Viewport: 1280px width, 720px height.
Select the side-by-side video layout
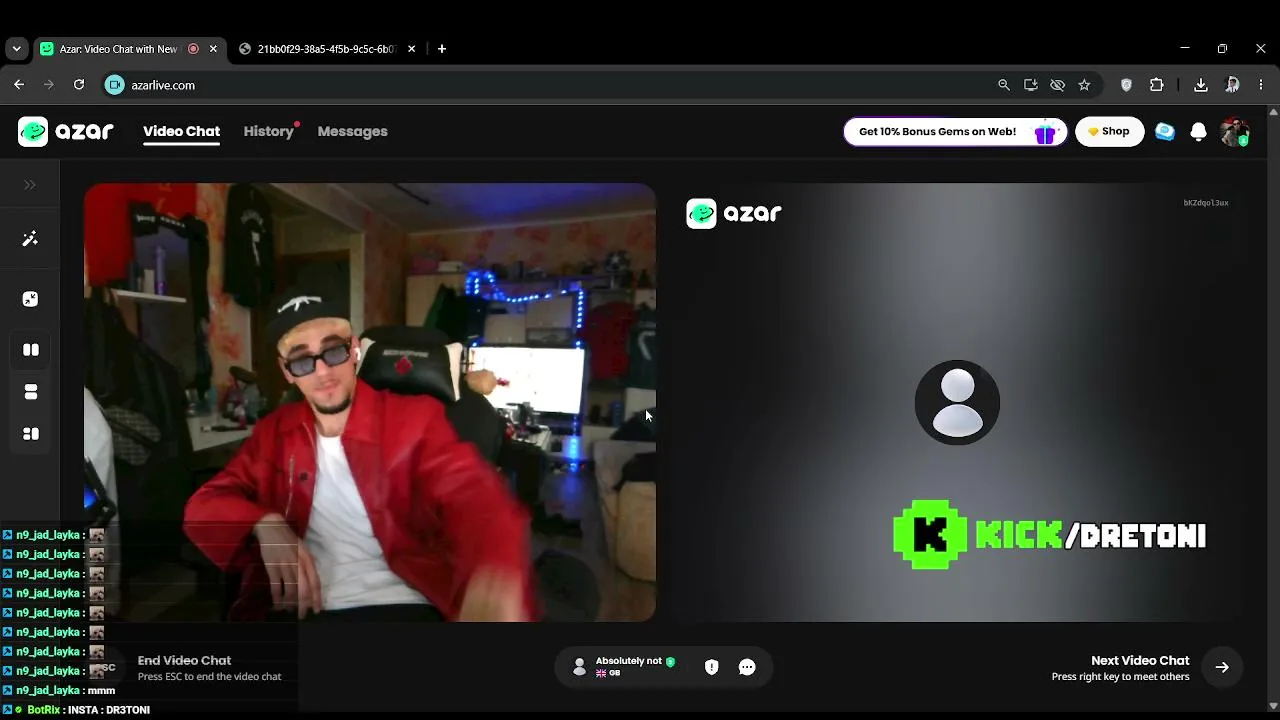[31, 350]
